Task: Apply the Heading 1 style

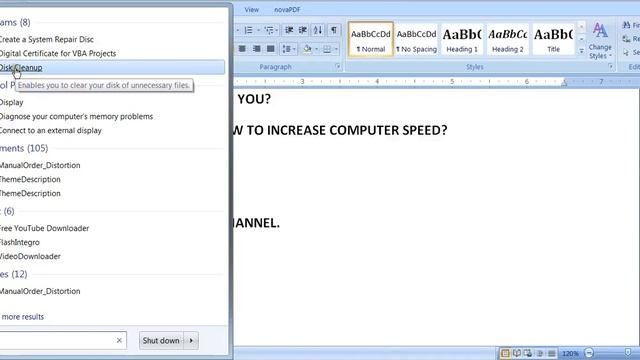Action: pos(462,39)
